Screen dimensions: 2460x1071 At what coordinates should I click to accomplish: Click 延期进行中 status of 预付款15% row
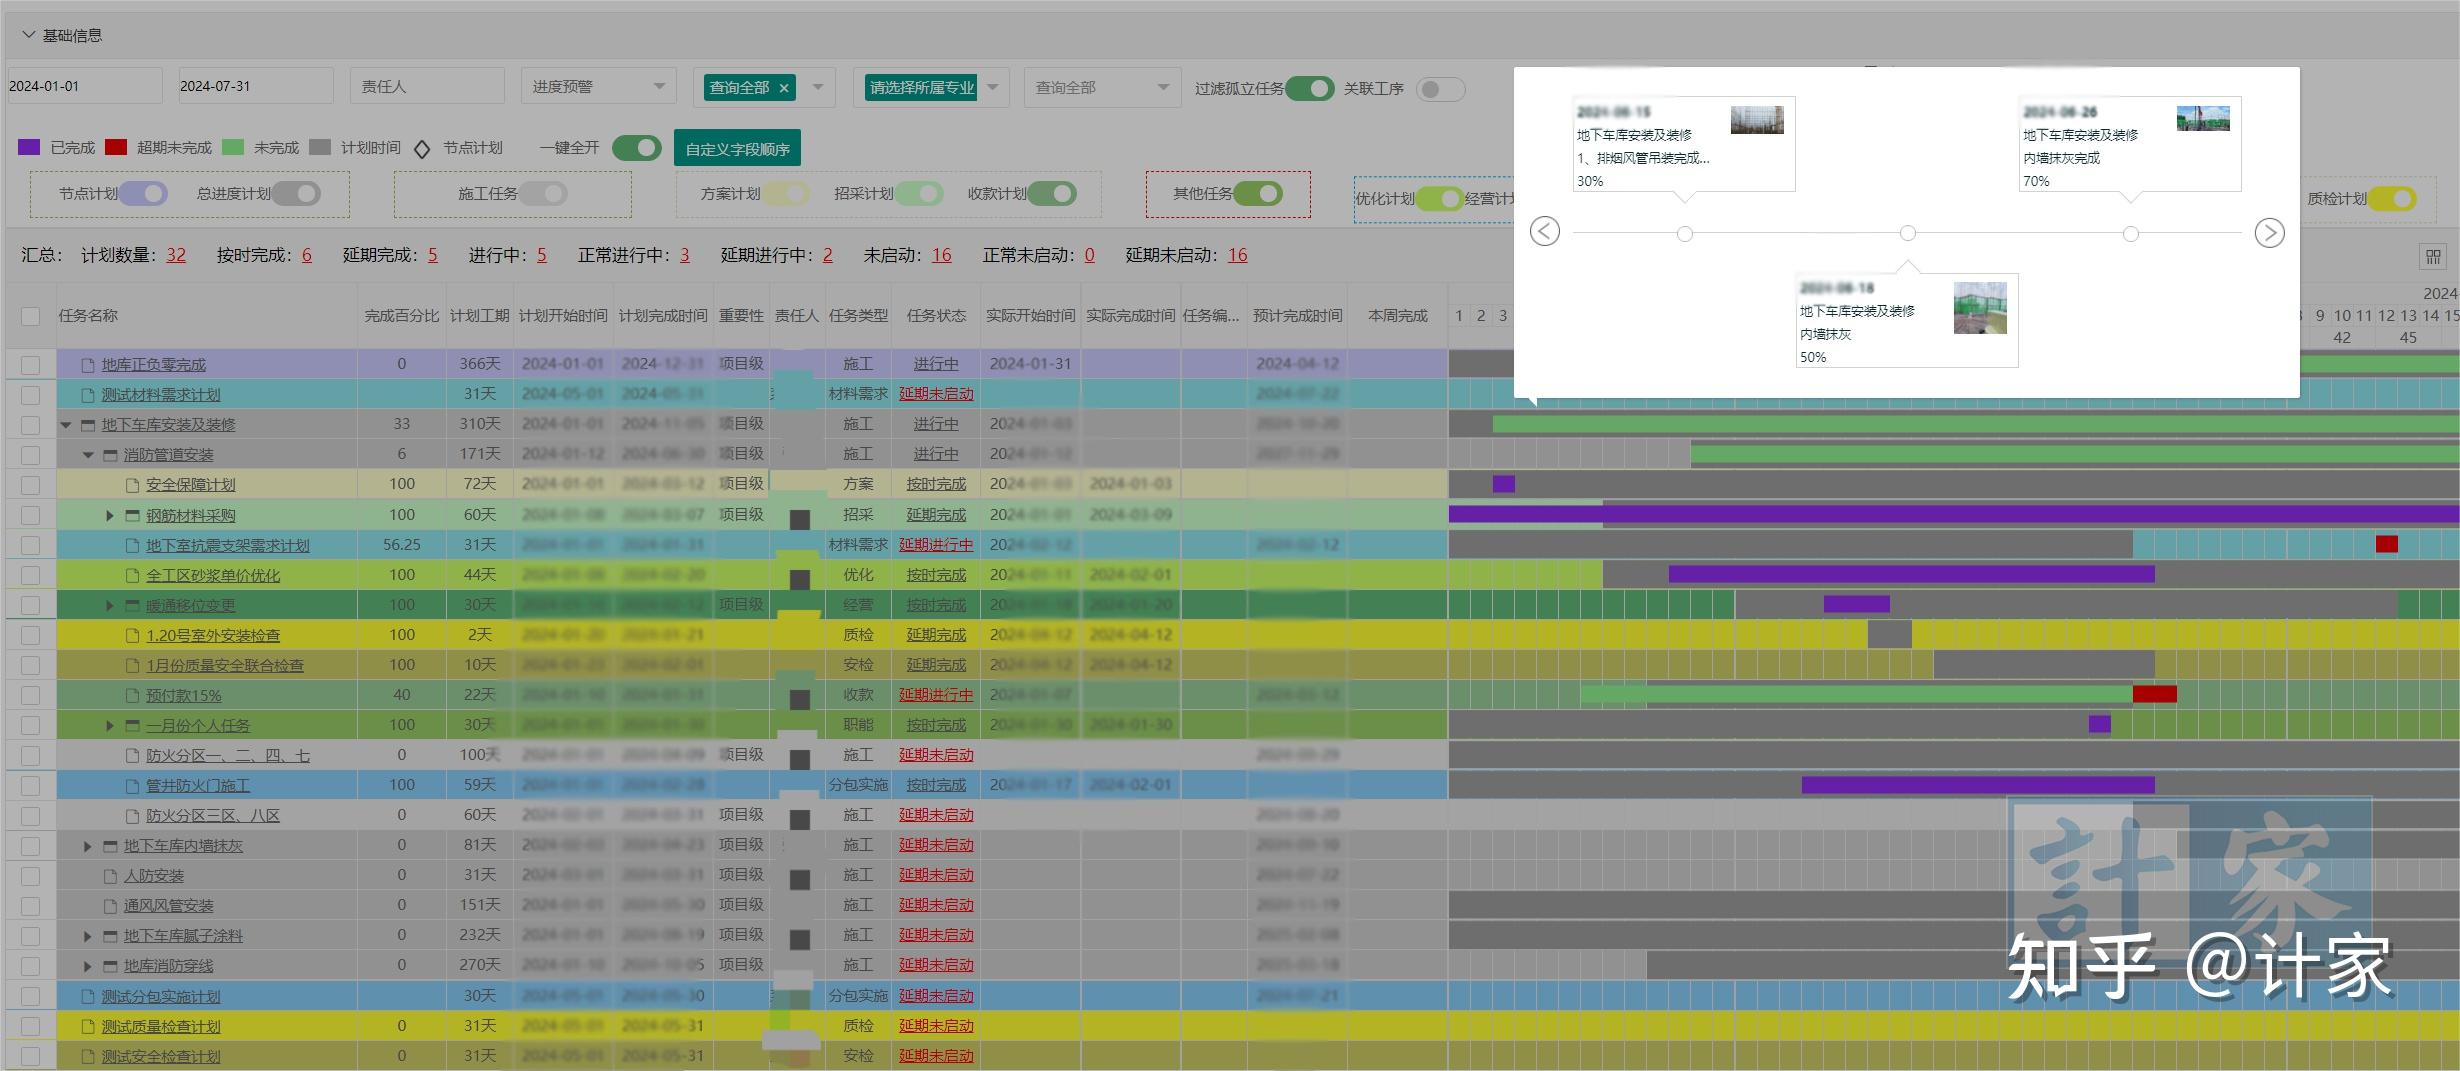pyautogui.click(x=936, y=695)
